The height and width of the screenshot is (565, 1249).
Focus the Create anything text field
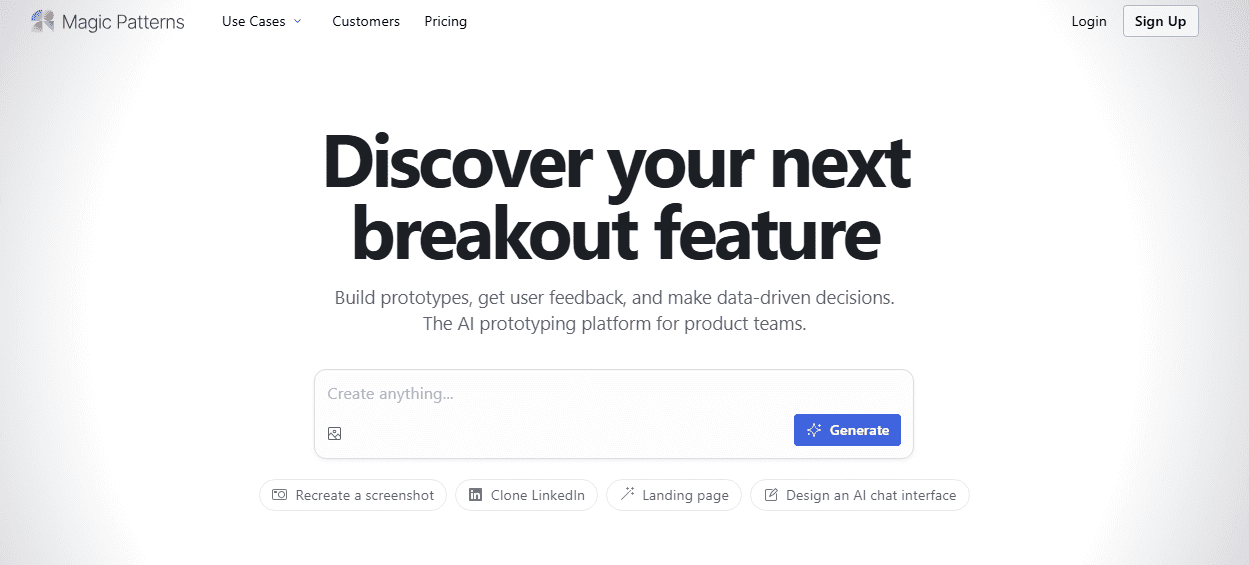(x=613, y=394)
